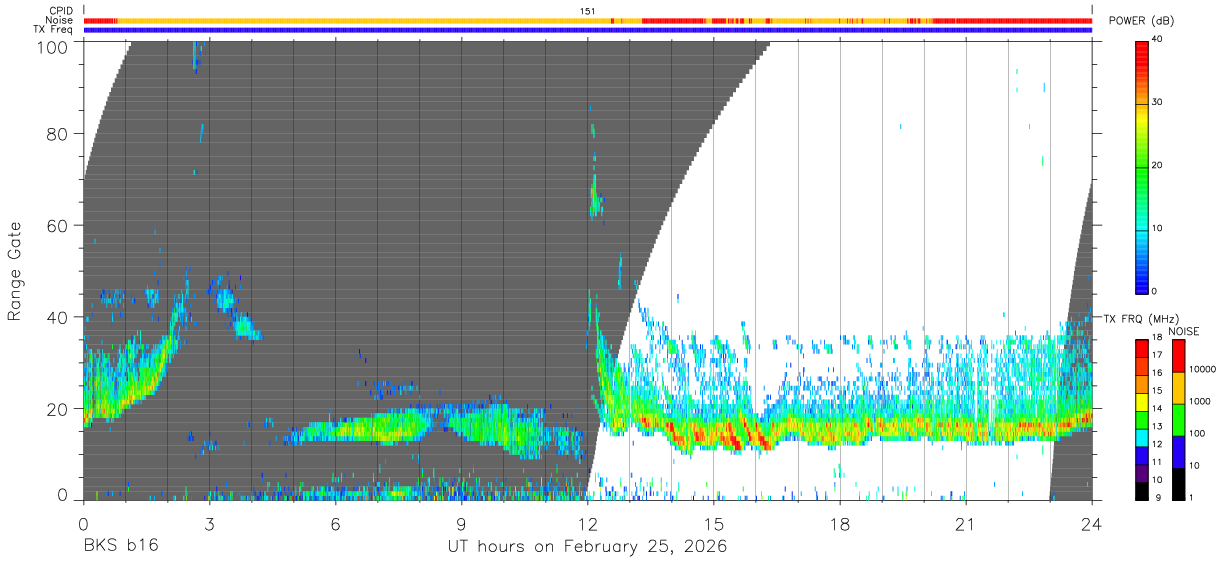Click the 100 value in NOISE legend
The image size is (1228, 567).
pos(1198,434)
